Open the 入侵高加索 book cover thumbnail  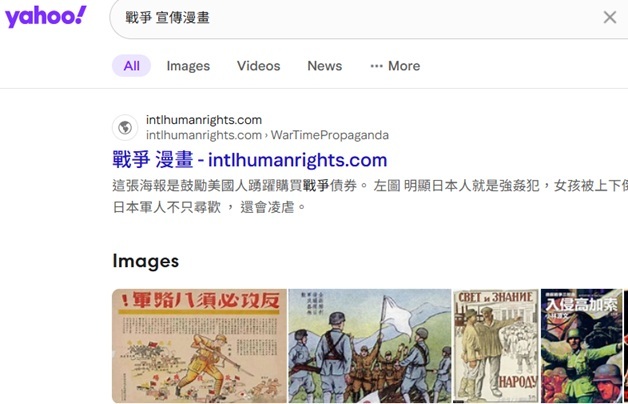click(x=582, y=346)
